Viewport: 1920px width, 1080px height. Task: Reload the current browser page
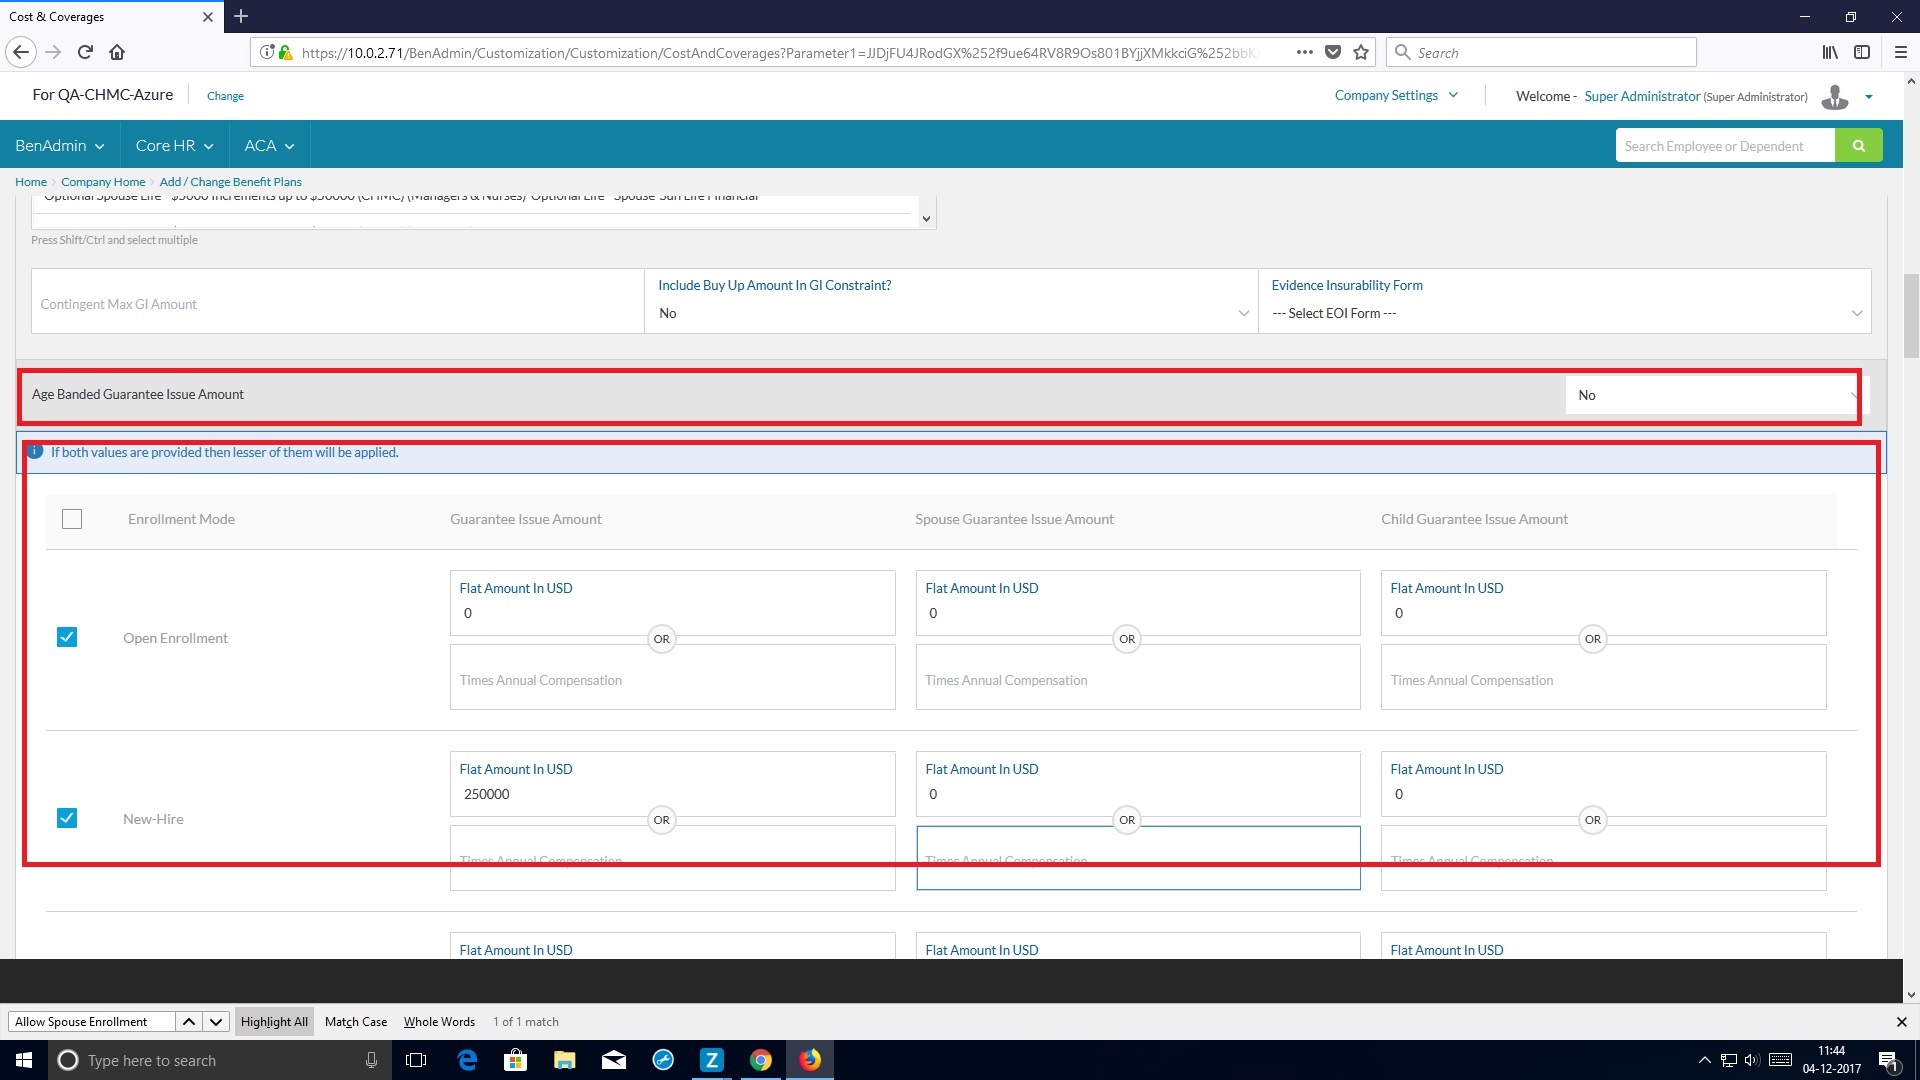pos(85,52)
